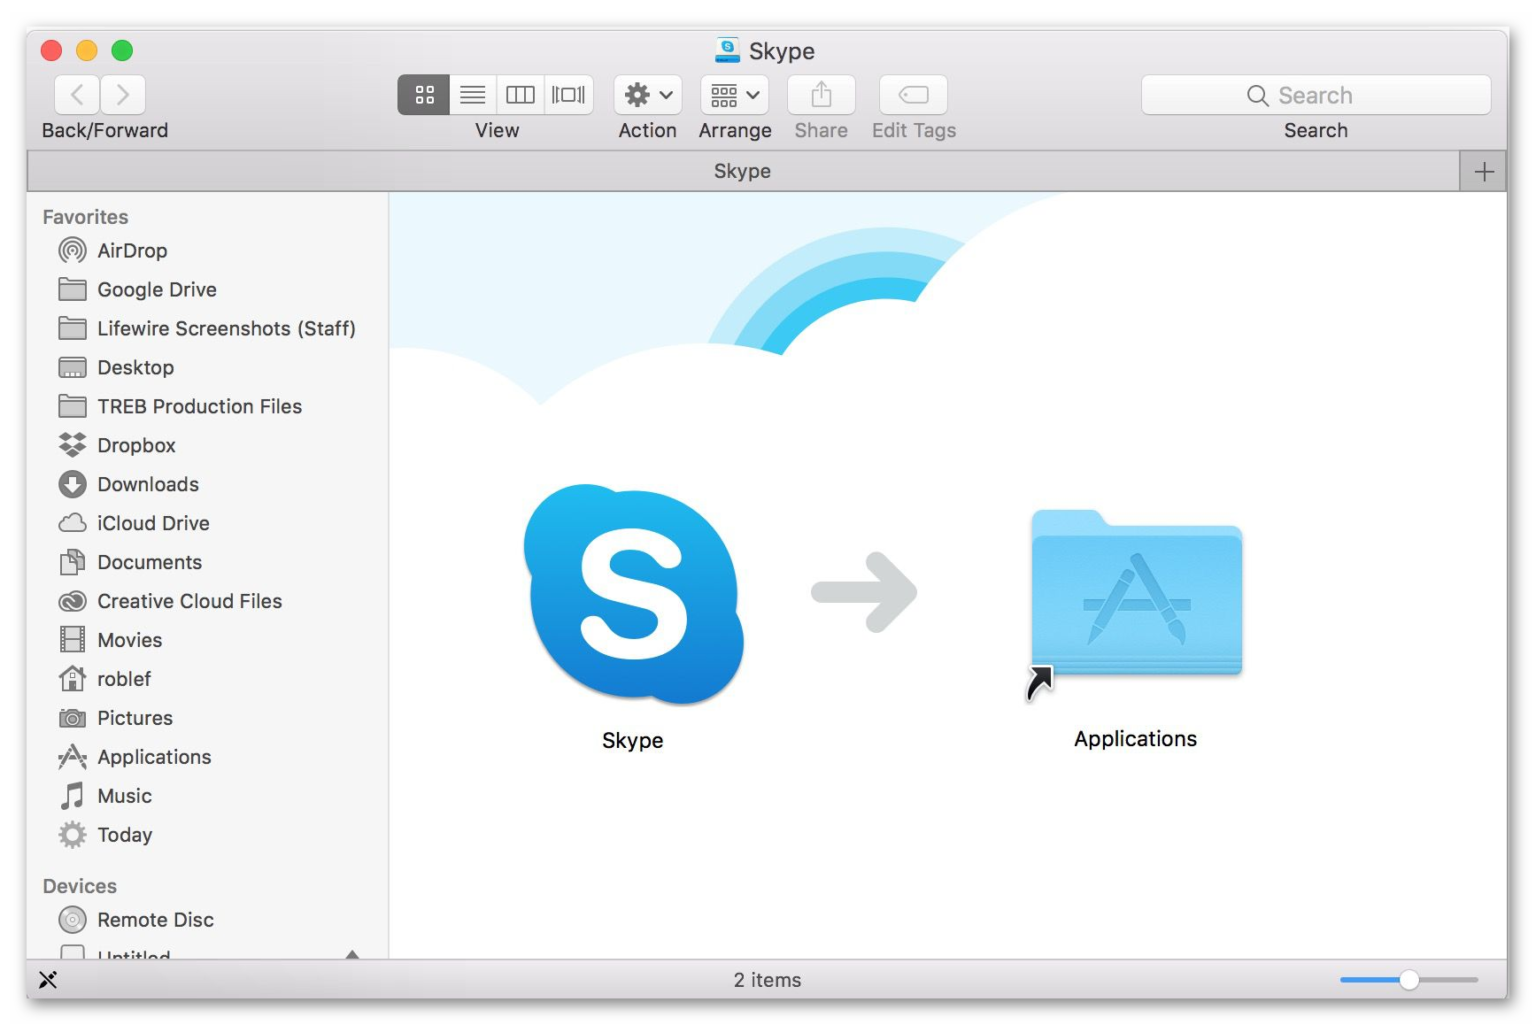Select the Skype tab
1536x1025 pixels.
tap(743, 172)
